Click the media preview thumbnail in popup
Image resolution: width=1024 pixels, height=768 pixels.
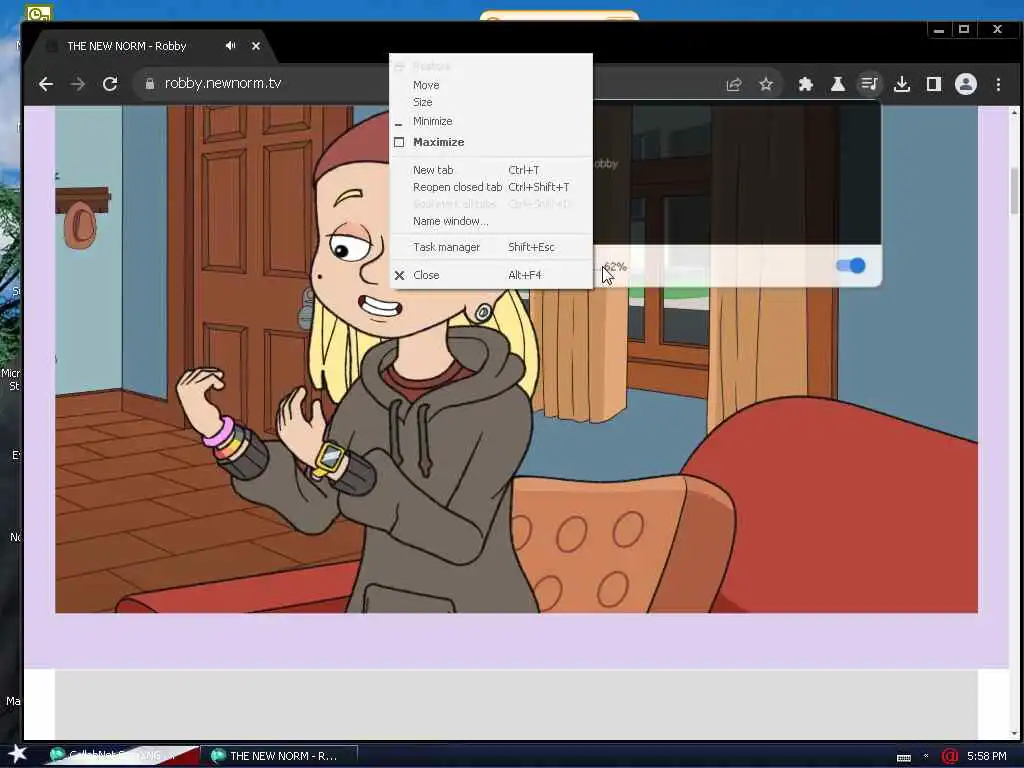[x=737, y=175]
